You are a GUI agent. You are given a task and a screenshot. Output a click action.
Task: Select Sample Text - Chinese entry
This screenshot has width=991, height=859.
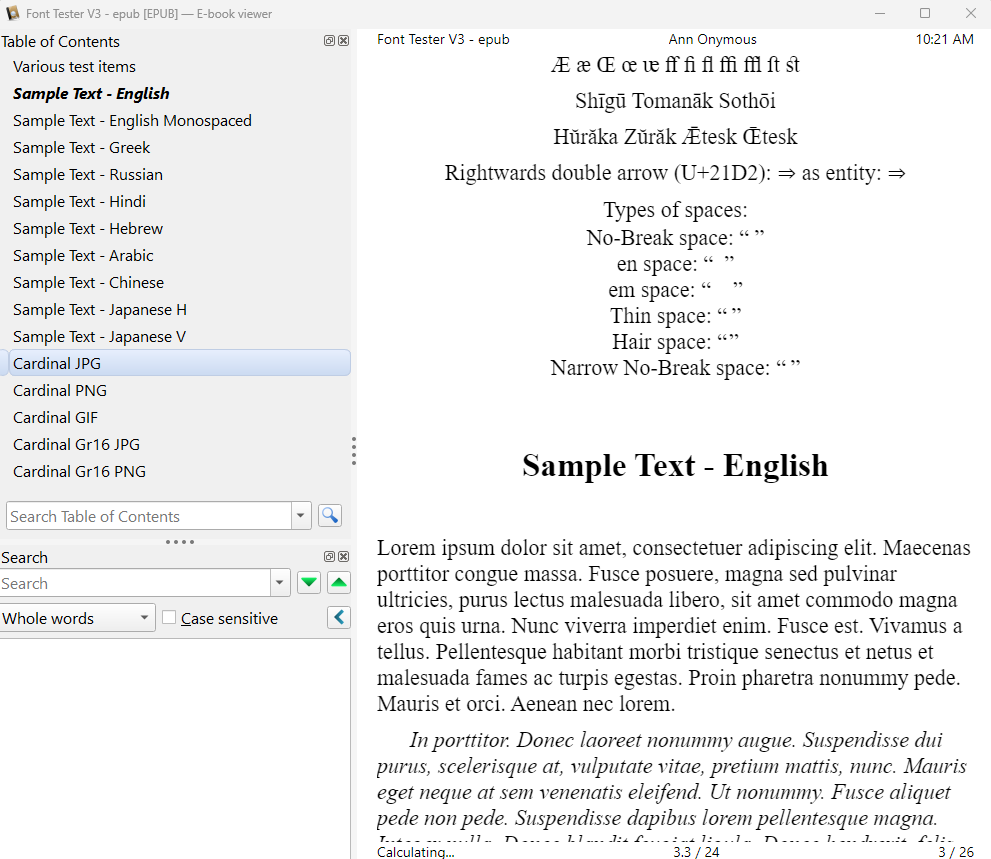click(88, 283)
